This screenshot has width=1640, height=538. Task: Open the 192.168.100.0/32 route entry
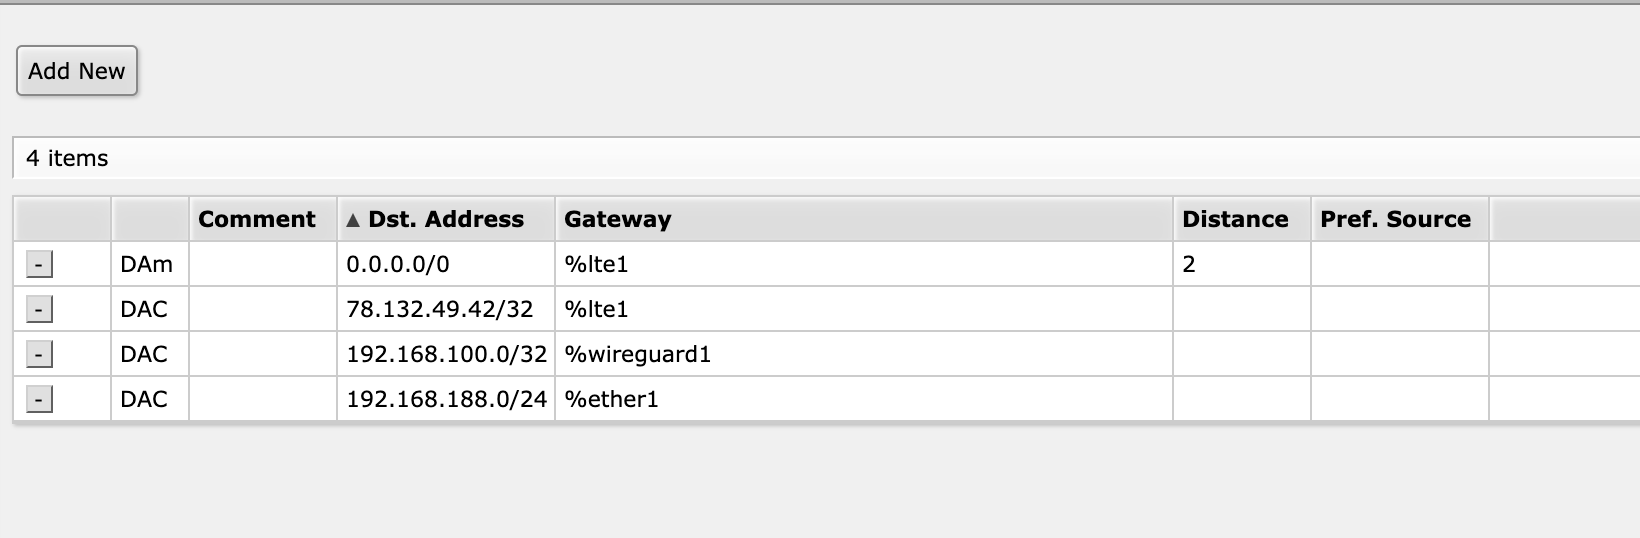(446, 354)
